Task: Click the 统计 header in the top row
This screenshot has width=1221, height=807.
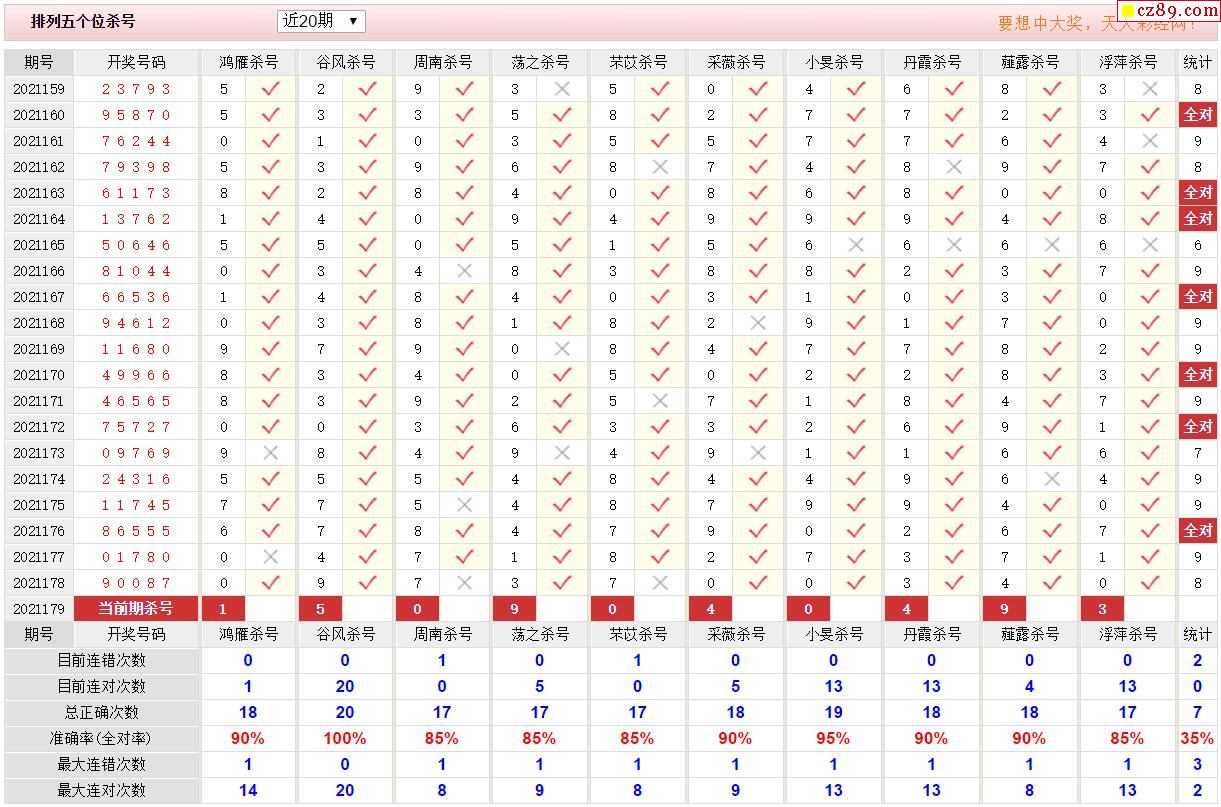Action: coord(1198,62)
